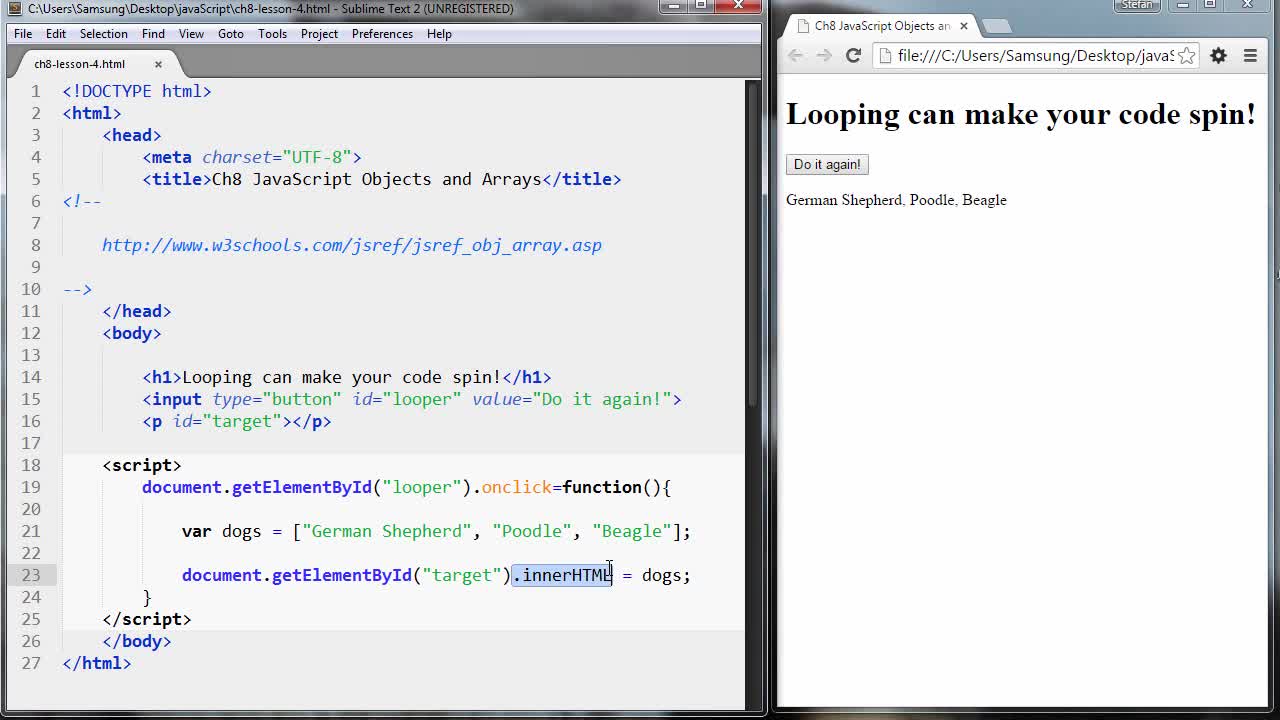Open the Help menu
The image size is (1280, 720).
[439, 34]
